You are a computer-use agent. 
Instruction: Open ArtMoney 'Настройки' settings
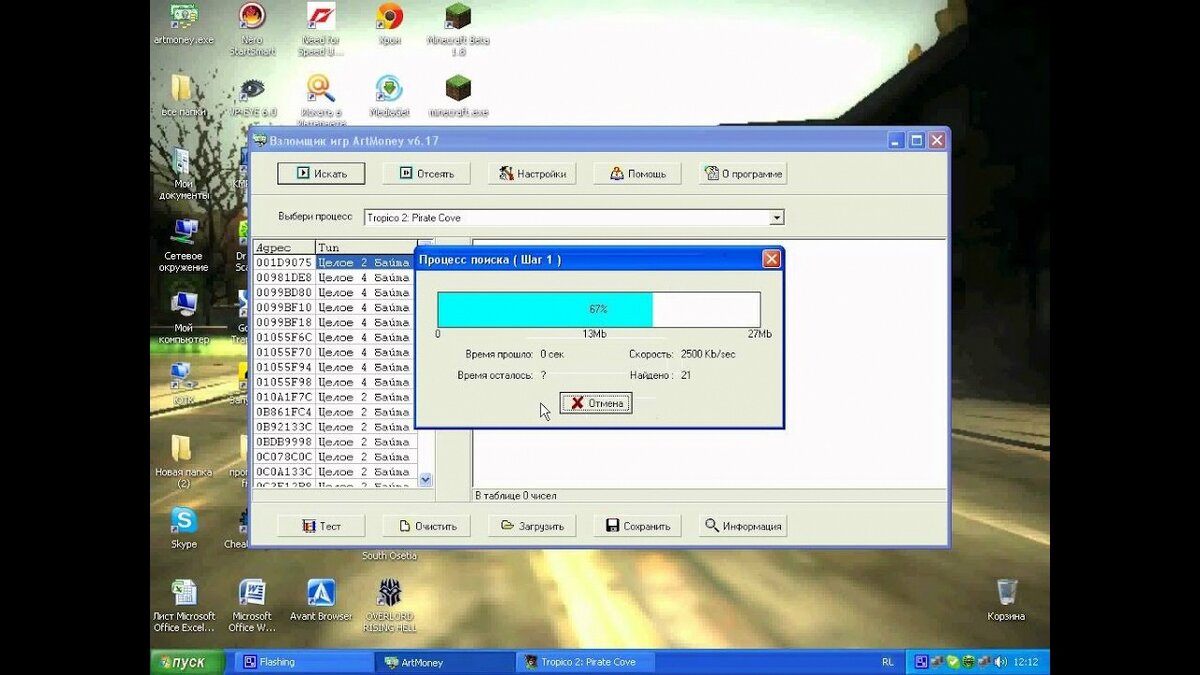pos(533,173)
